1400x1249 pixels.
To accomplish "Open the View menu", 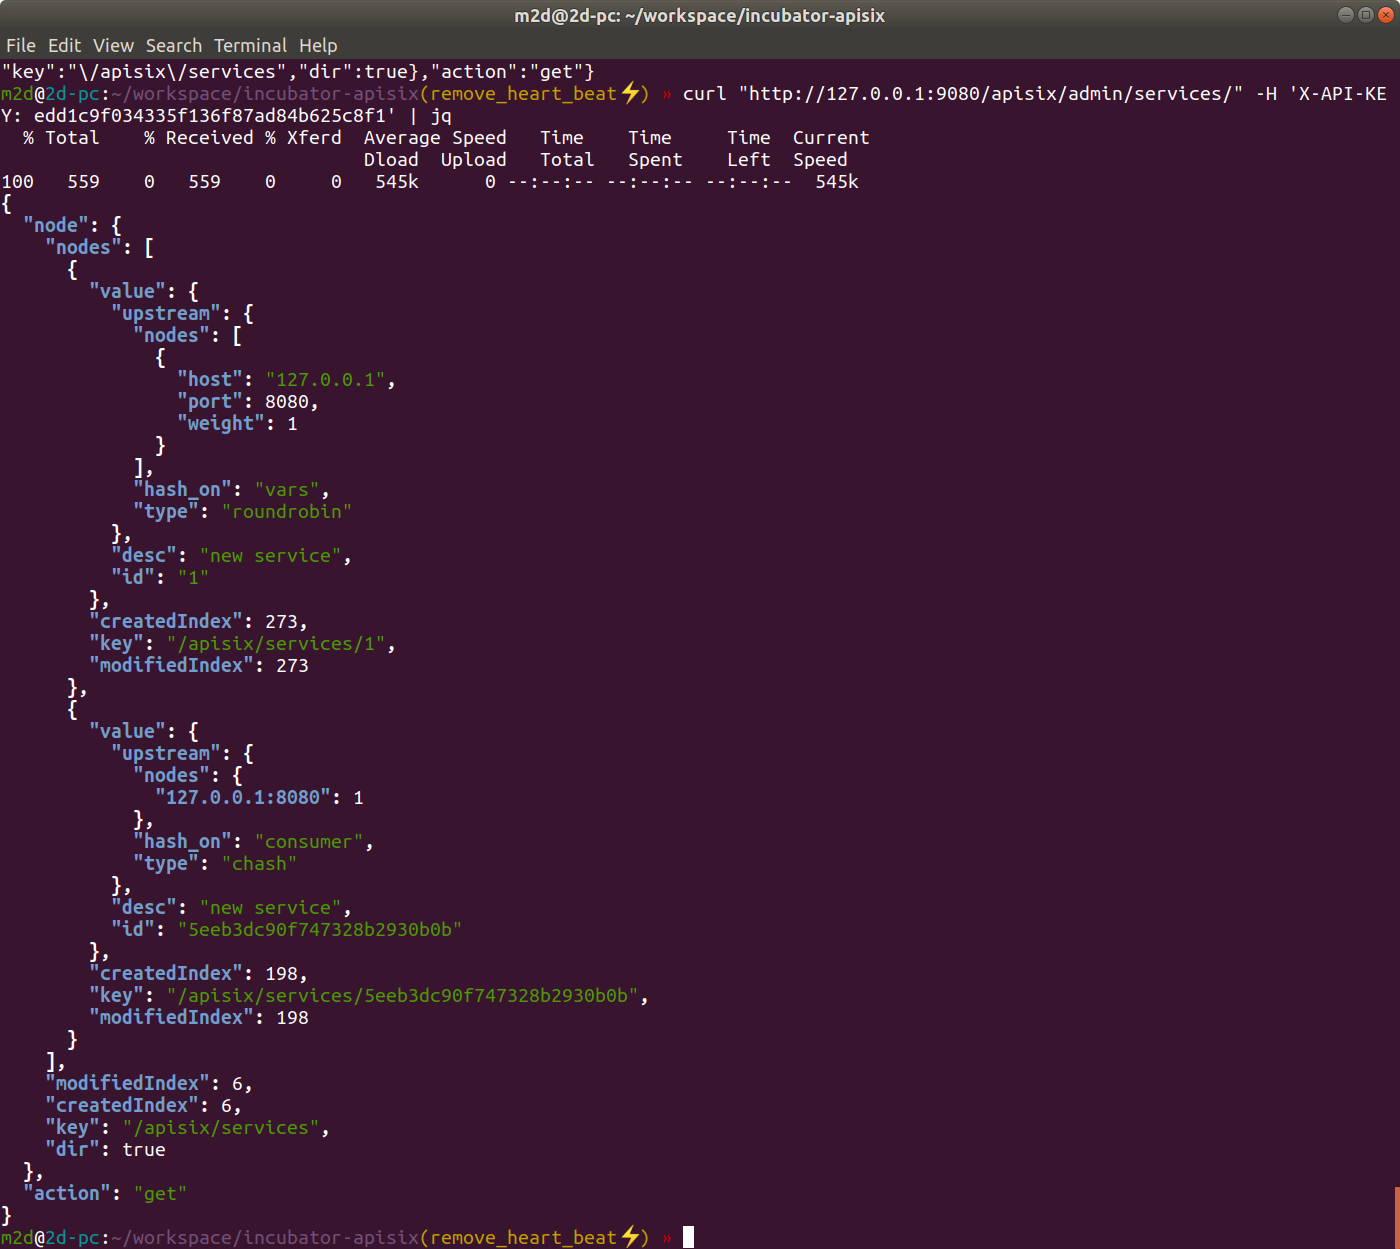I will (x=113, y=45).
